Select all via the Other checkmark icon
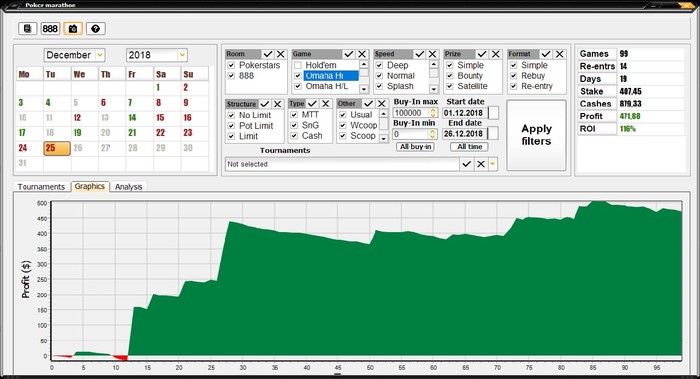 tap(368, 104)
